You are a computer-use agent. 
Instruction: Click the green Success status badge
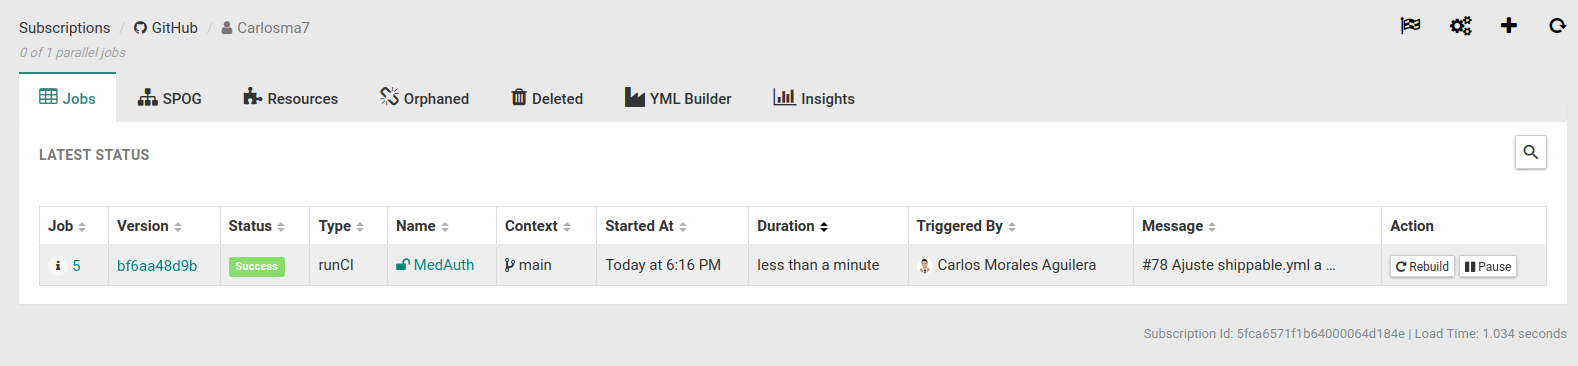pyautogui.click(x=257, y=266)
